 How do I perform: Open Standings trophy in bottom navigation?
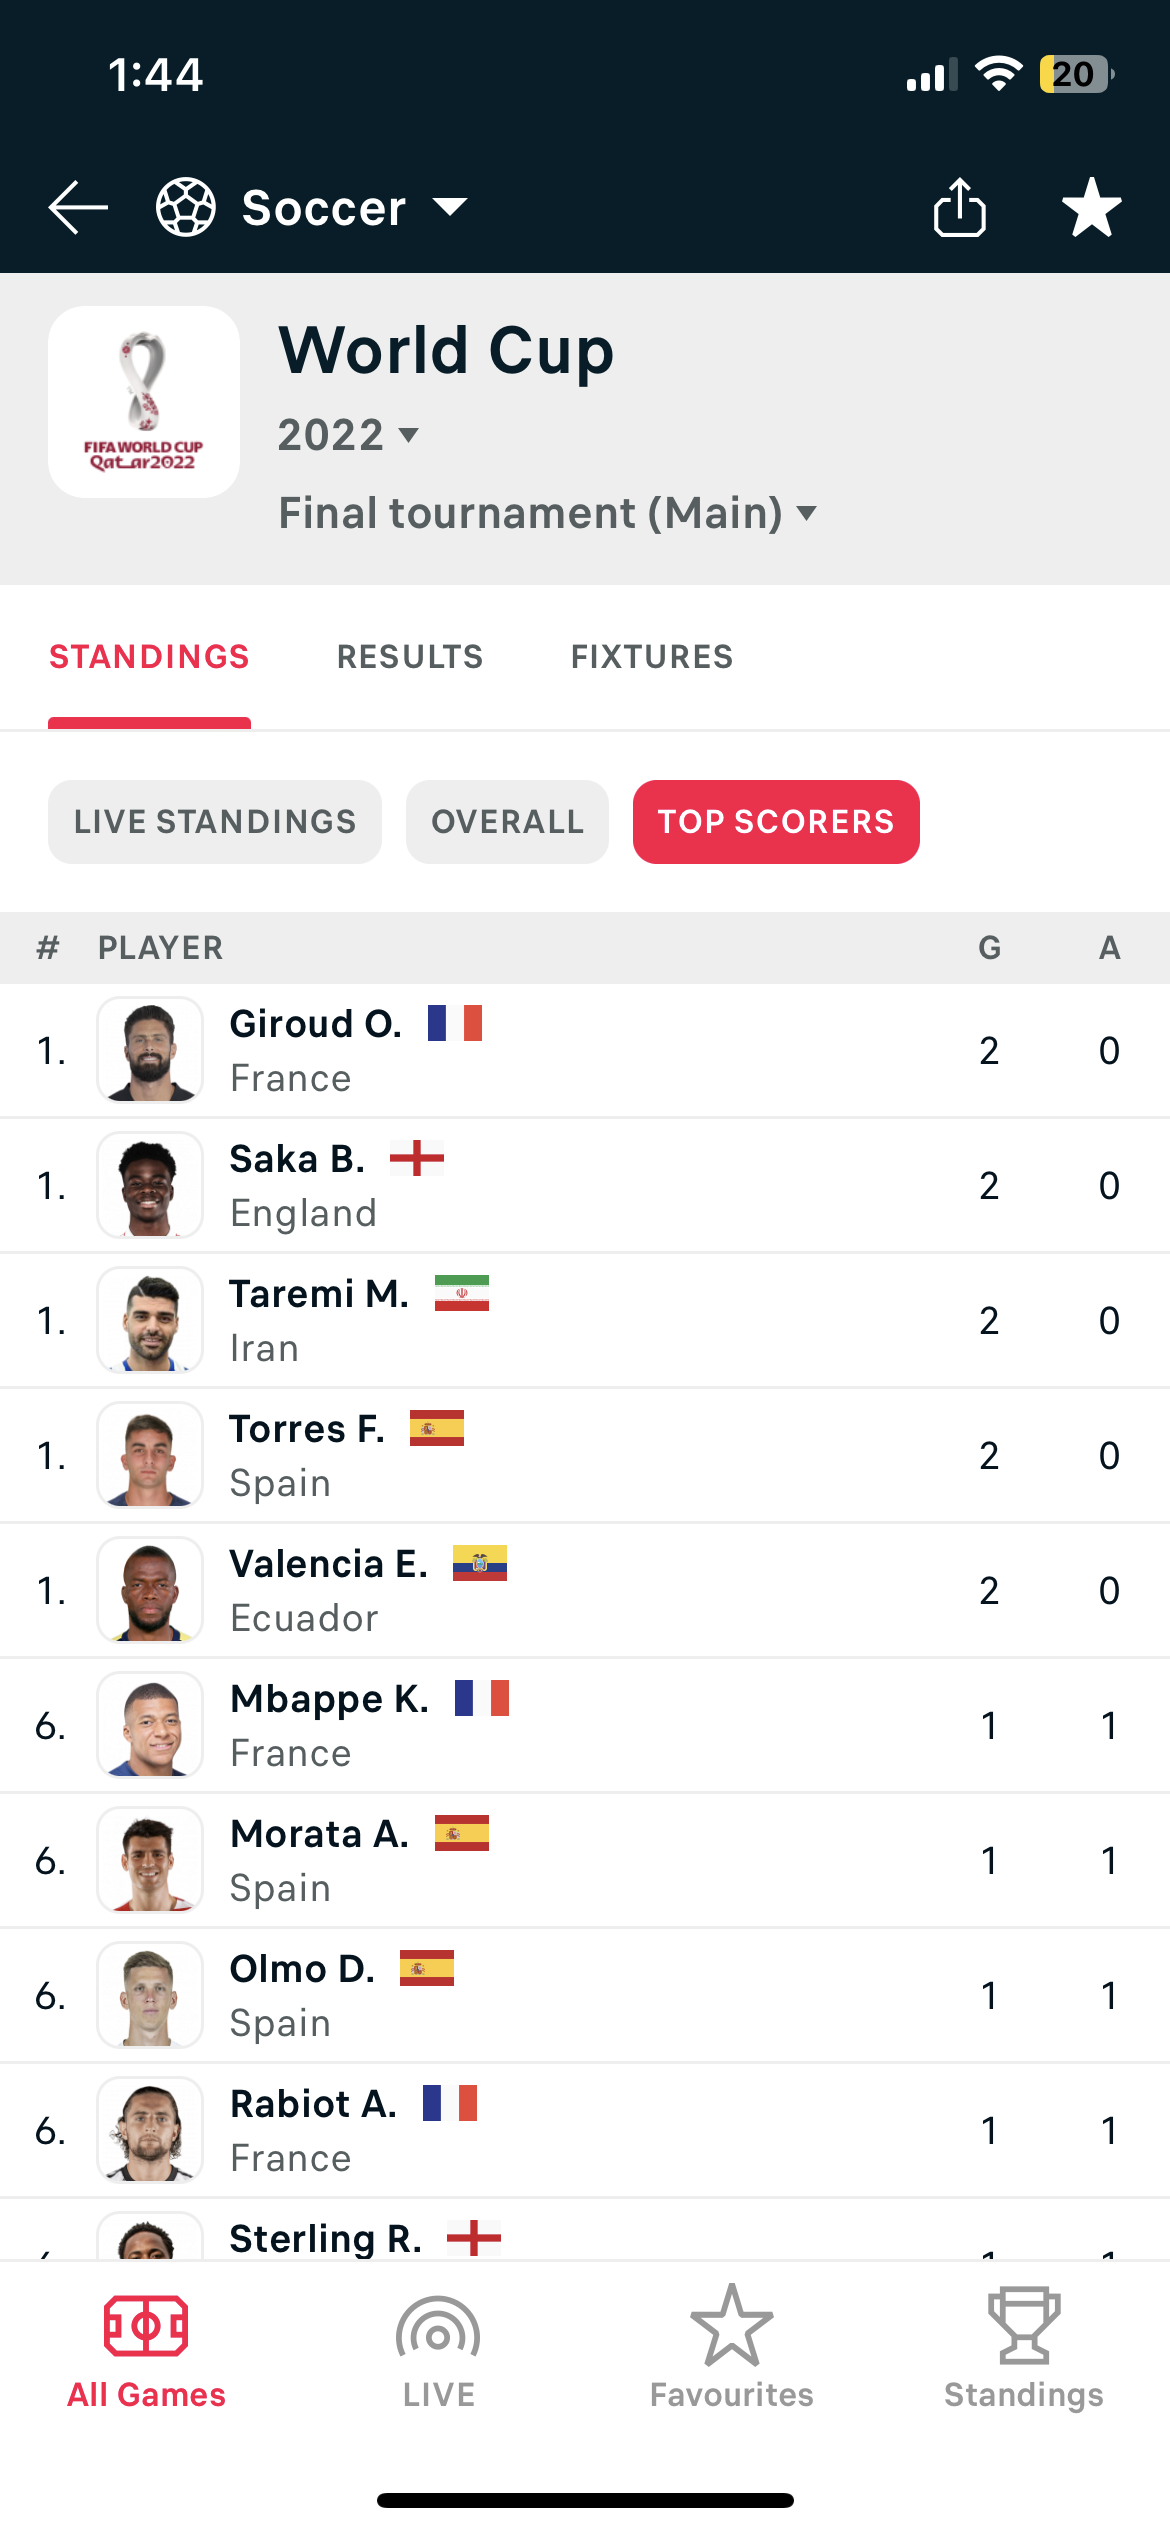pyautogui.click(x=1023, y=2350)
